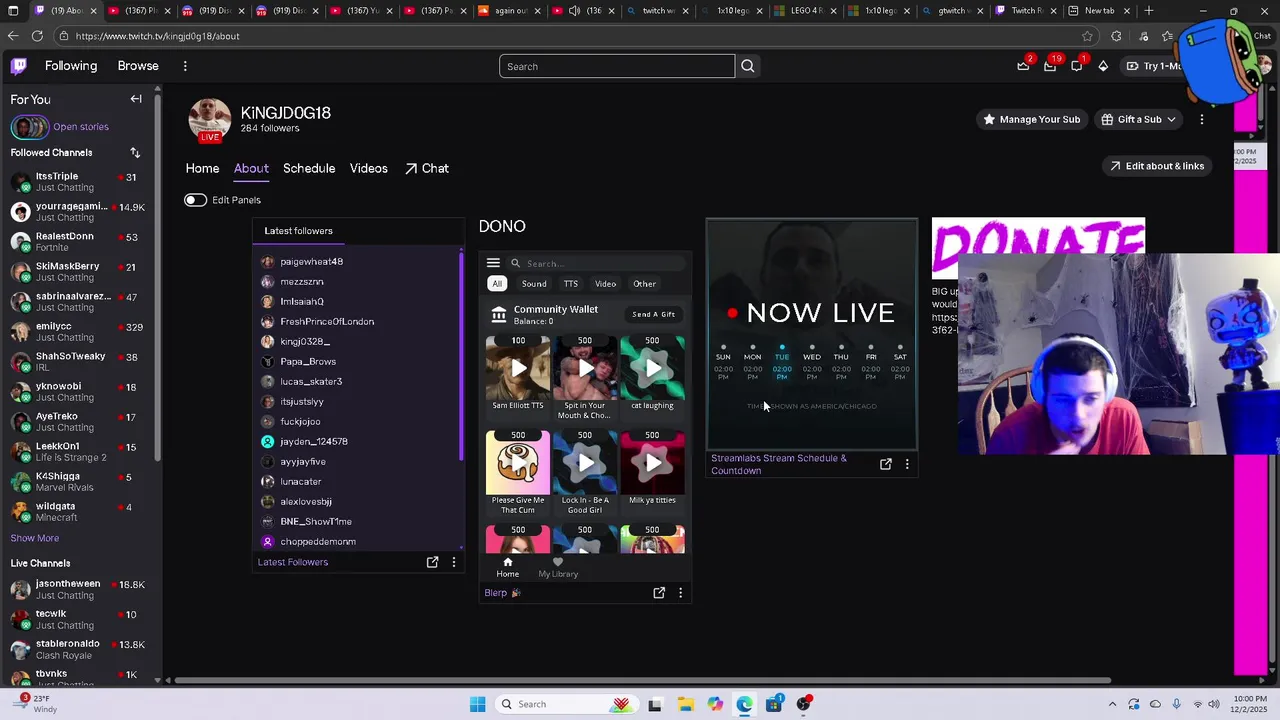The image size is (1280, 720).
Task: Filter Blerp sounds by Sound
Action: [x=534, y=284]
